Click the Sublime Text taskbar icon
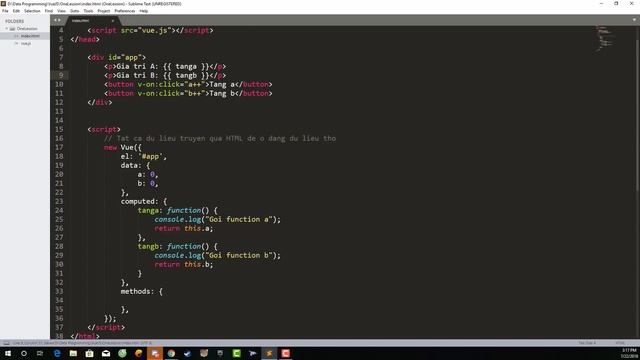 269,353
